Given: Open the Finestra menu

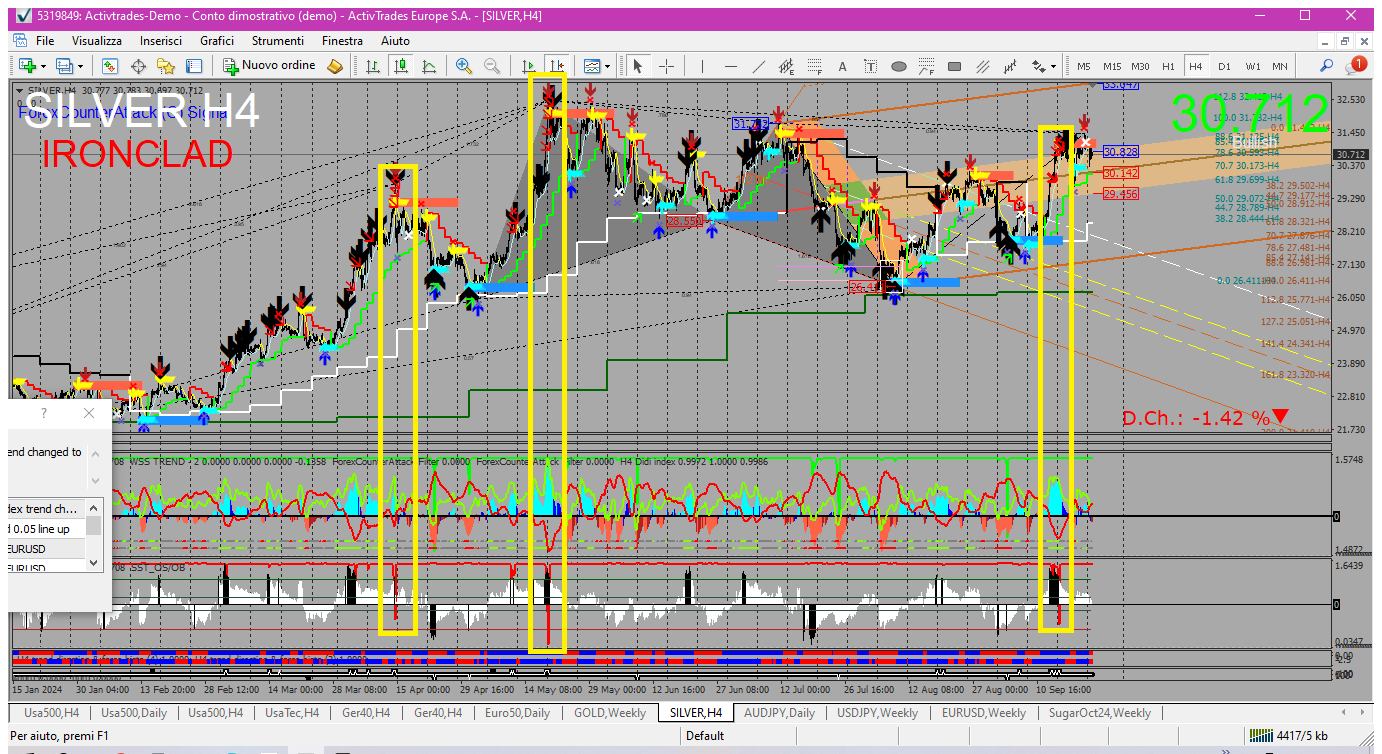Looking at the screenshot, I should [342, 41].
